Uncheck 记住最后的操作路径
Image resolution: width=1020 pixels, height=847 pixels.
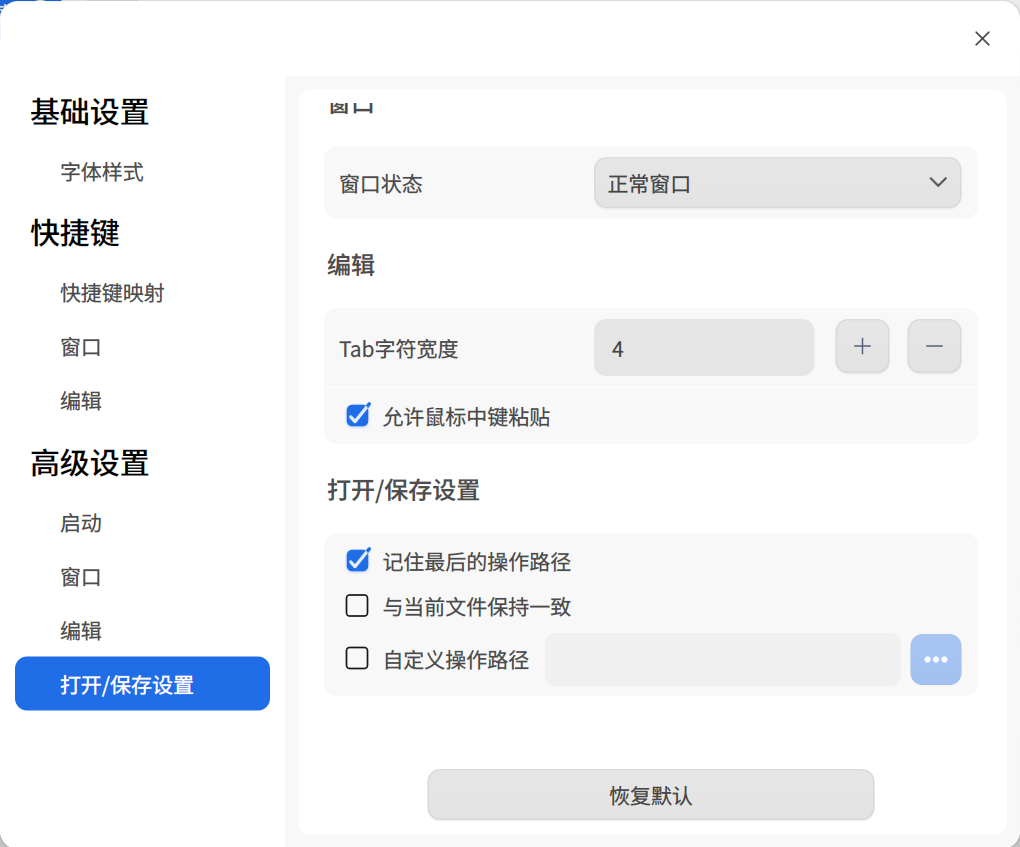pos(358,560)
